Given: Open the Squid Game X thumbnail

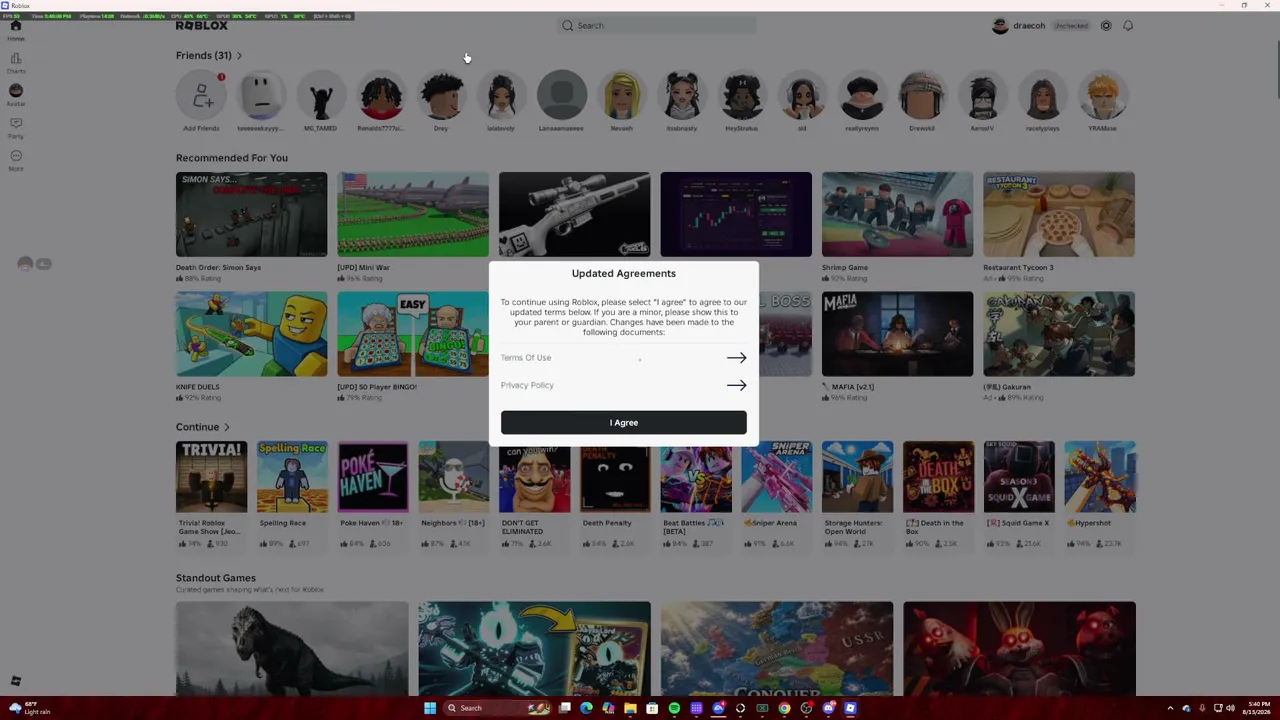Looking at the screenshot, I should pos(1019,477).
